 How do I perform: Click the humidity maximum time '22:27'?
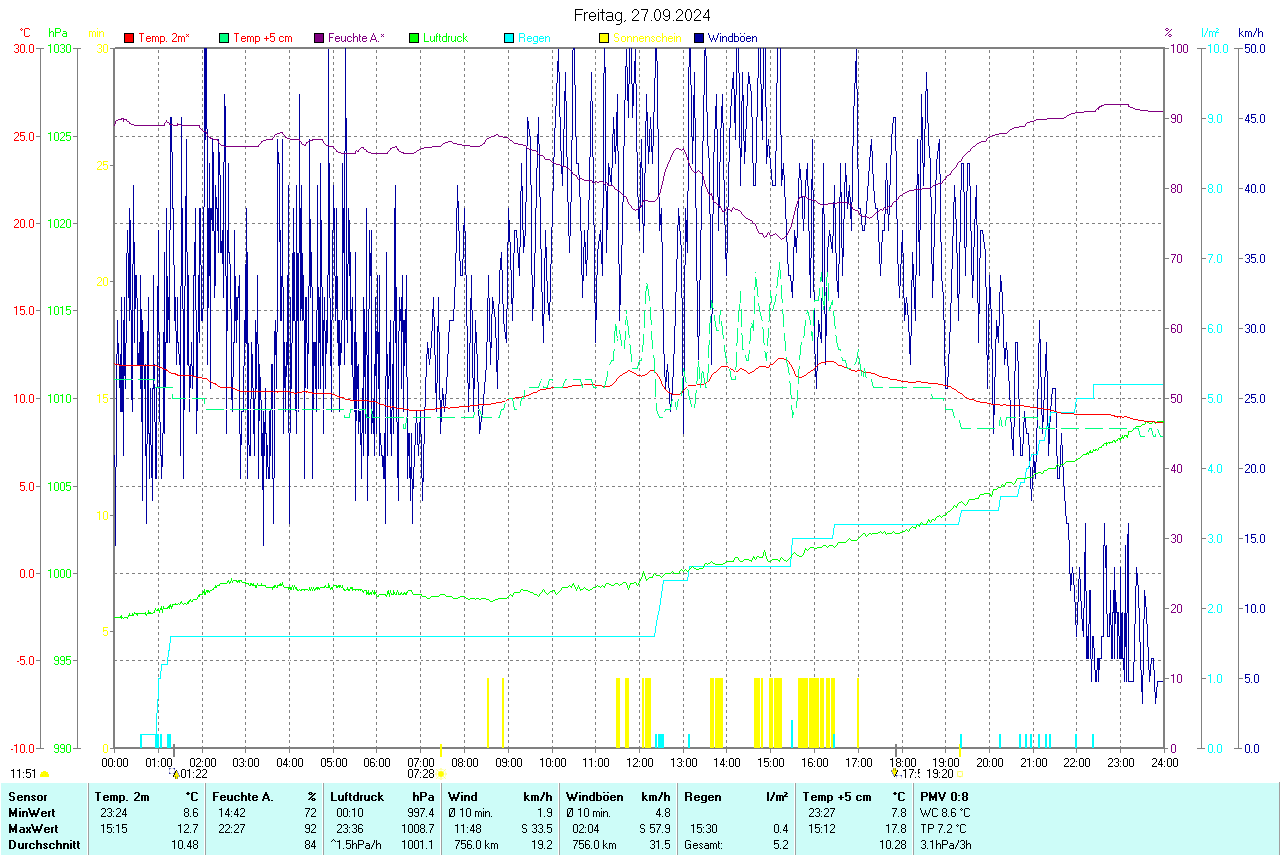click(x=232, y=829)
